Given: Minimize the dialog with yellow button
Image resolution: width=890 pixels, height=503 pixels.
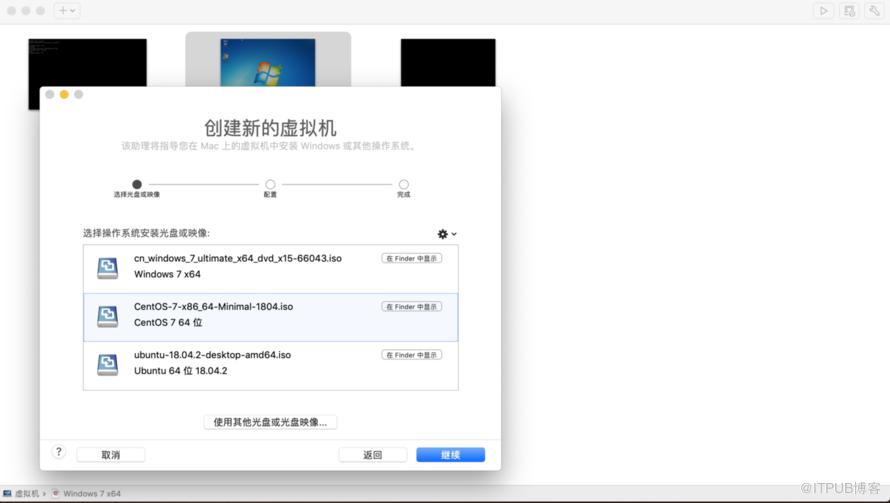Looking at the screenshot, I should pos(64,94).
